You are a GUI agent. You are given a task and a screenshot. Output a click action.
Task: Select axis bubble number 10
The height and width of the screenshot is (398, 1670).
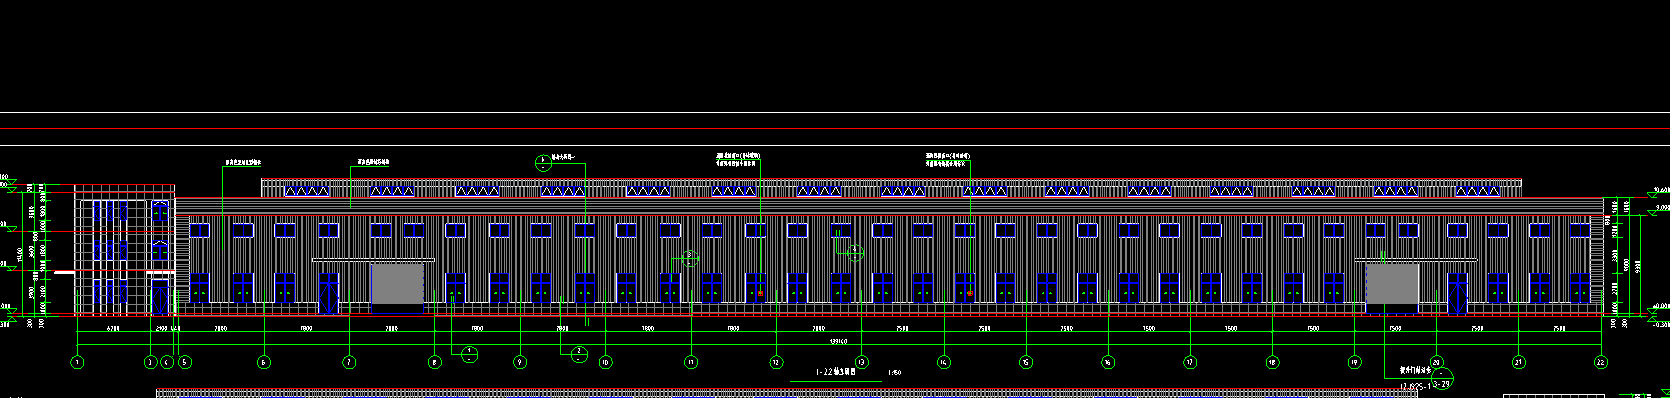(x=605, y=362)
